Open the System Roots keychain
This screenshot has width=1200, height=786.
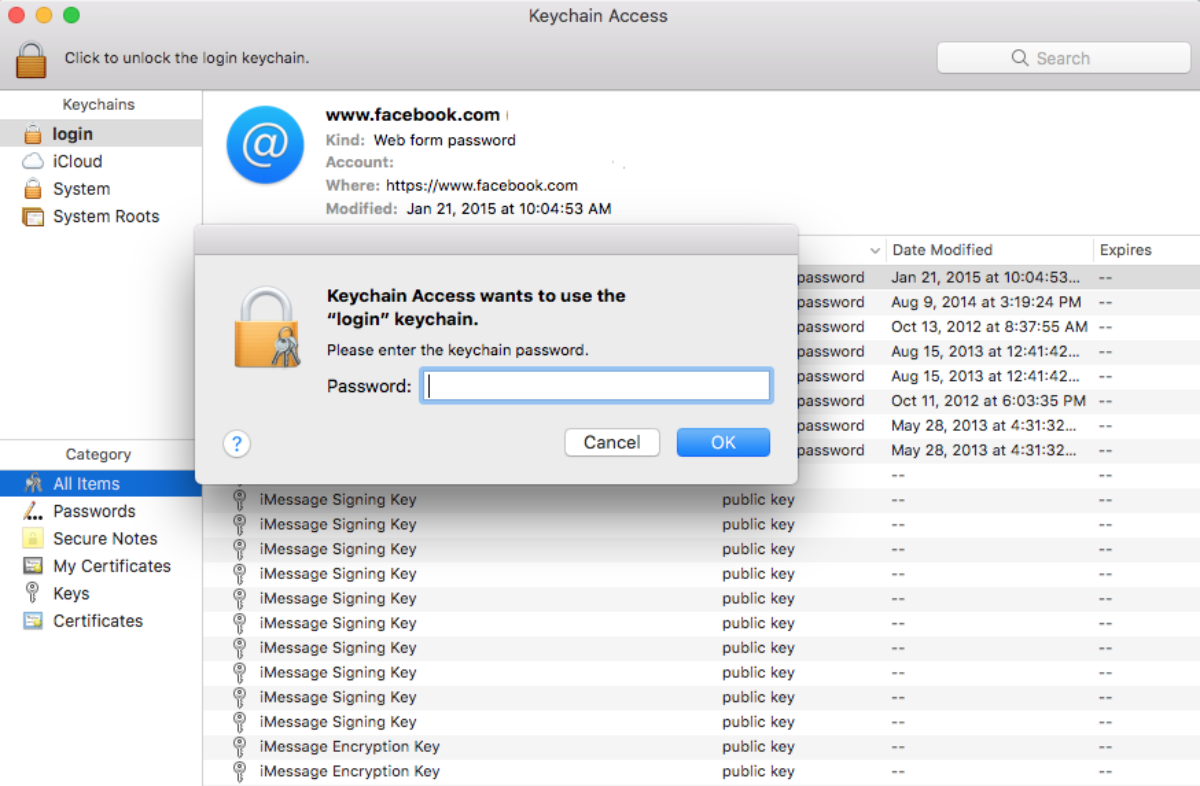[105, 216]
